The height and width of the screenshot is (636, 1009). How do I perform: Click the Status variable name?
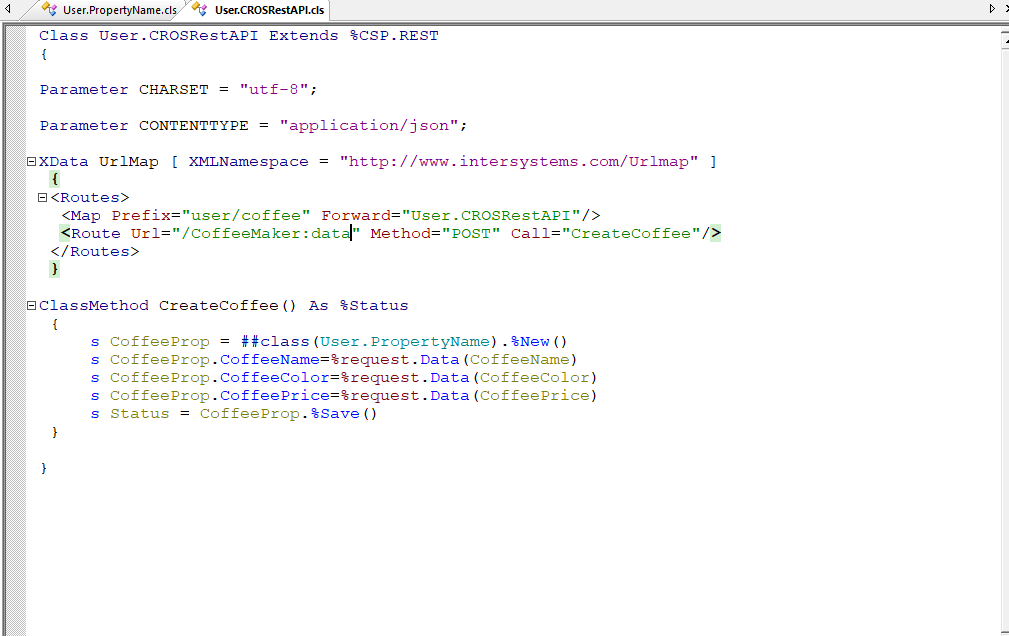[140, 414]
